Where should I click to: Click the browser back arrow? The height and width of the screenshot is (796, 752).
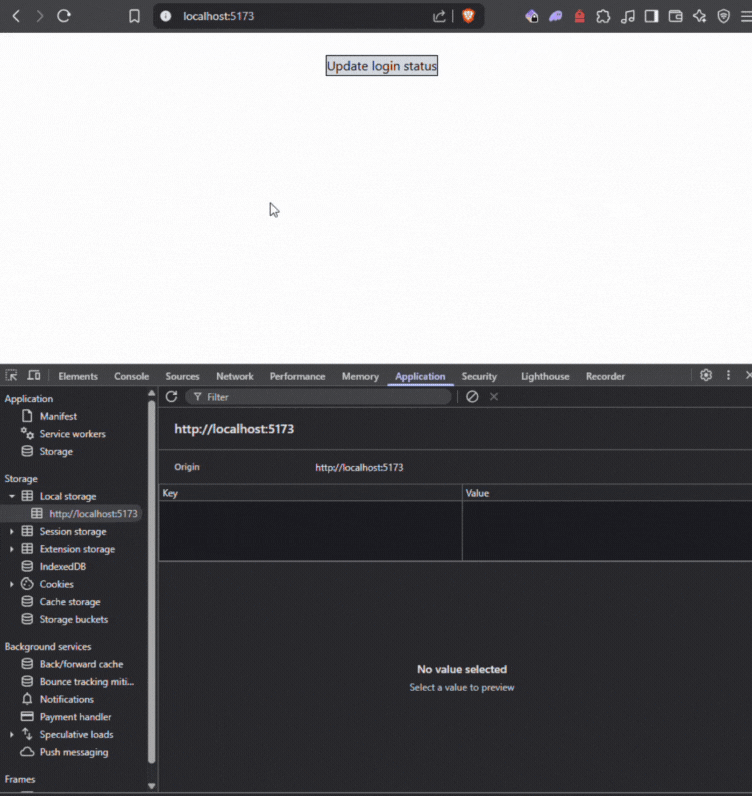click(16, 16)
